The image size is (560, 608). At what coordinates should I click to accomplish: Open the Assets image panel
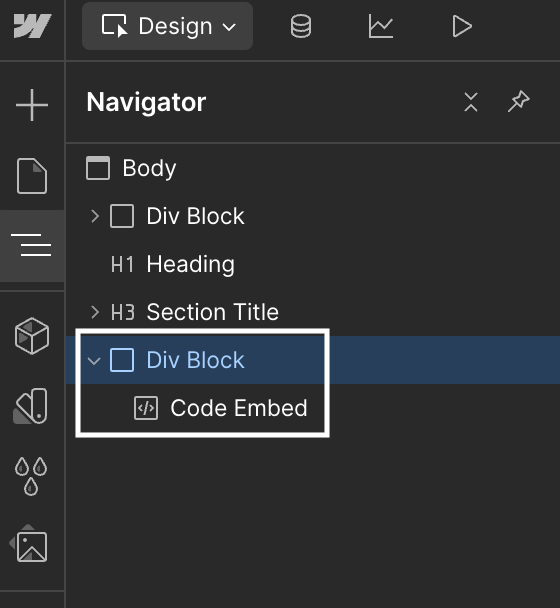click(x=29, y=544)
